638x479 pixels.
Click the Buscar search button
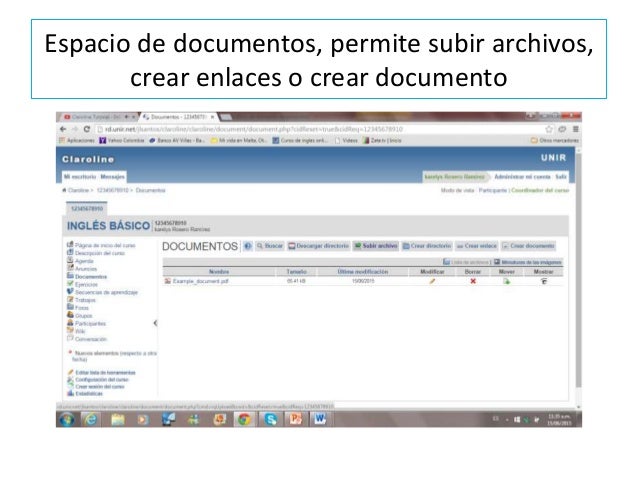(x=270, y=246)
